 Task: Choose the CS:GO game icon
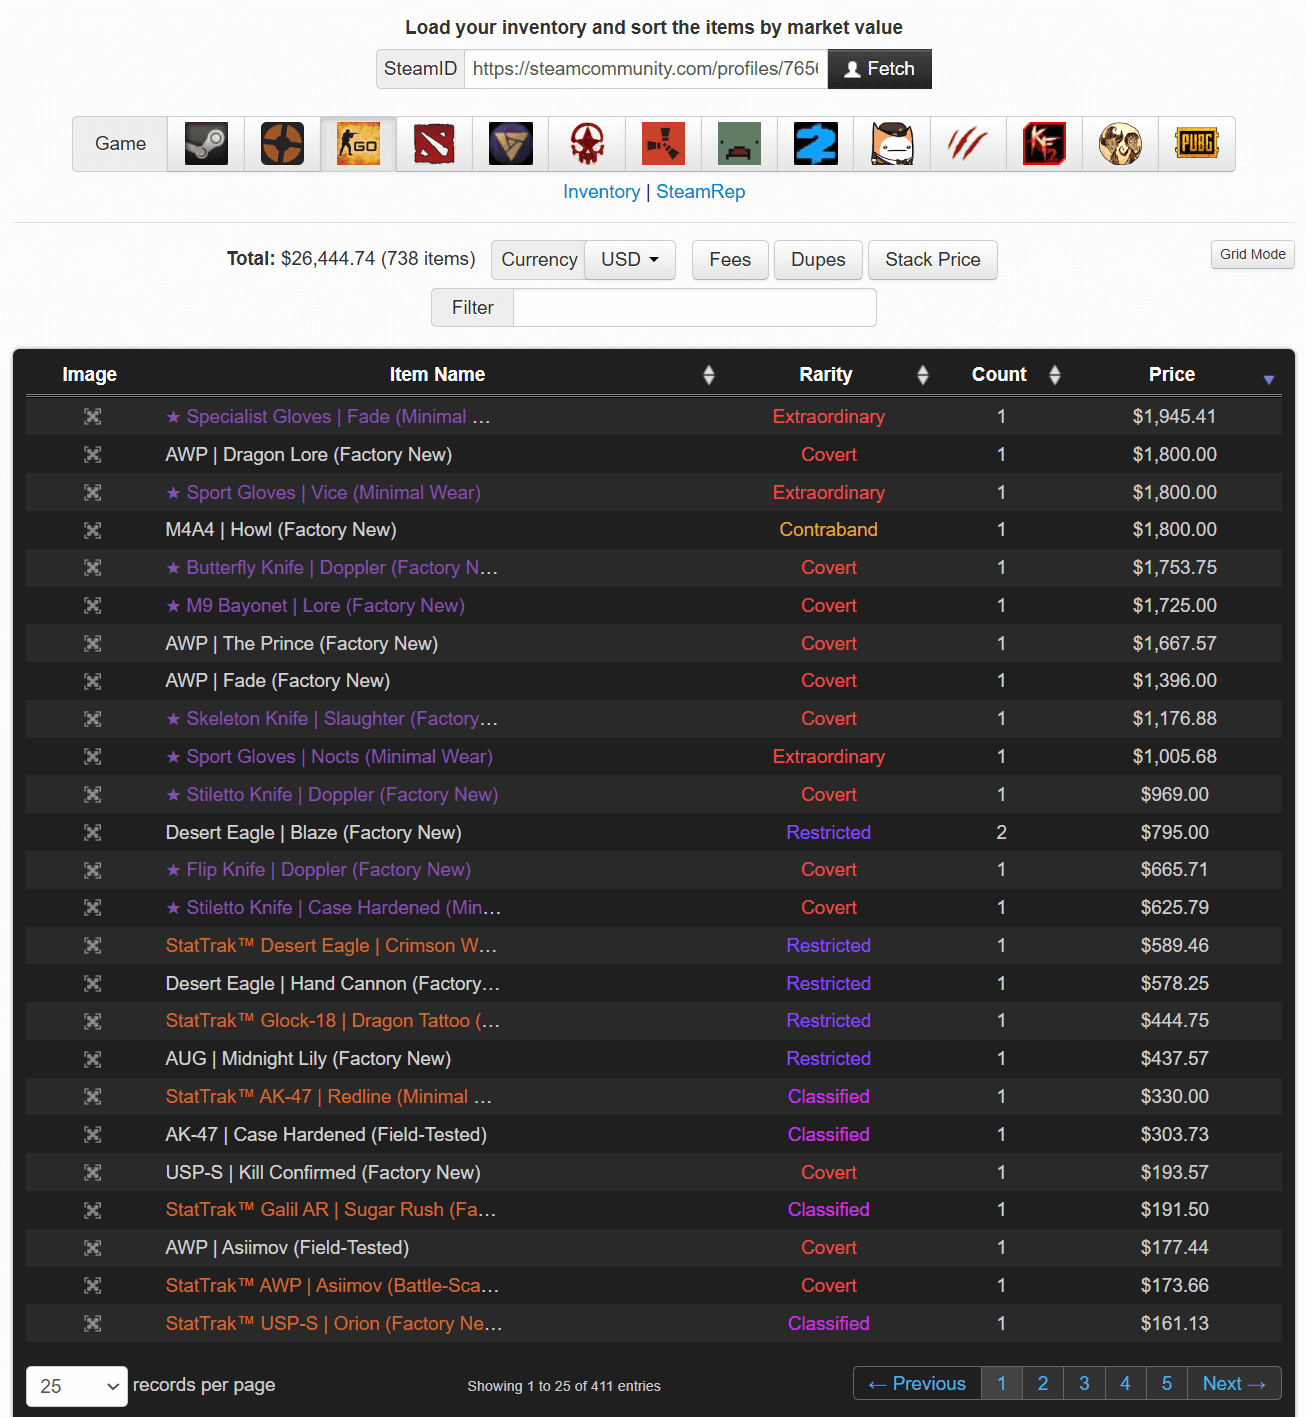coord(358,144)
